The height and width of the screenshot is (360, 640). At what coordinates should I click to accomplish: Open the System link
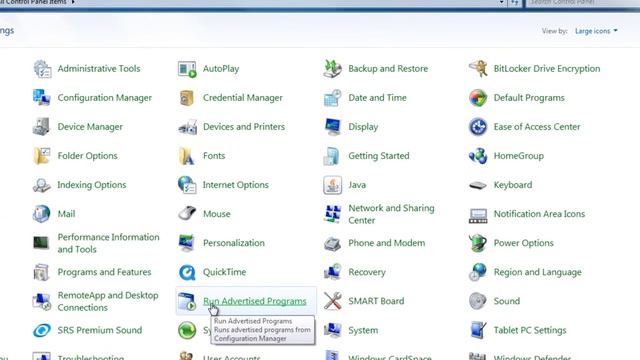[363, 330]
